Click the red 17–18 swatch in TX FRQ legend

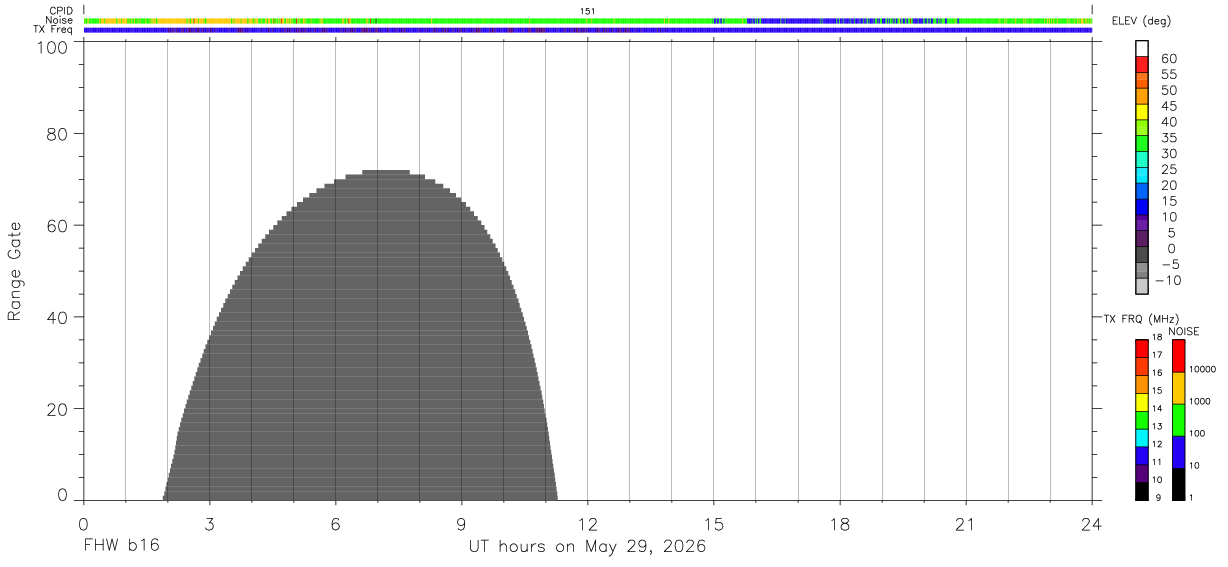coord(1142,349)
